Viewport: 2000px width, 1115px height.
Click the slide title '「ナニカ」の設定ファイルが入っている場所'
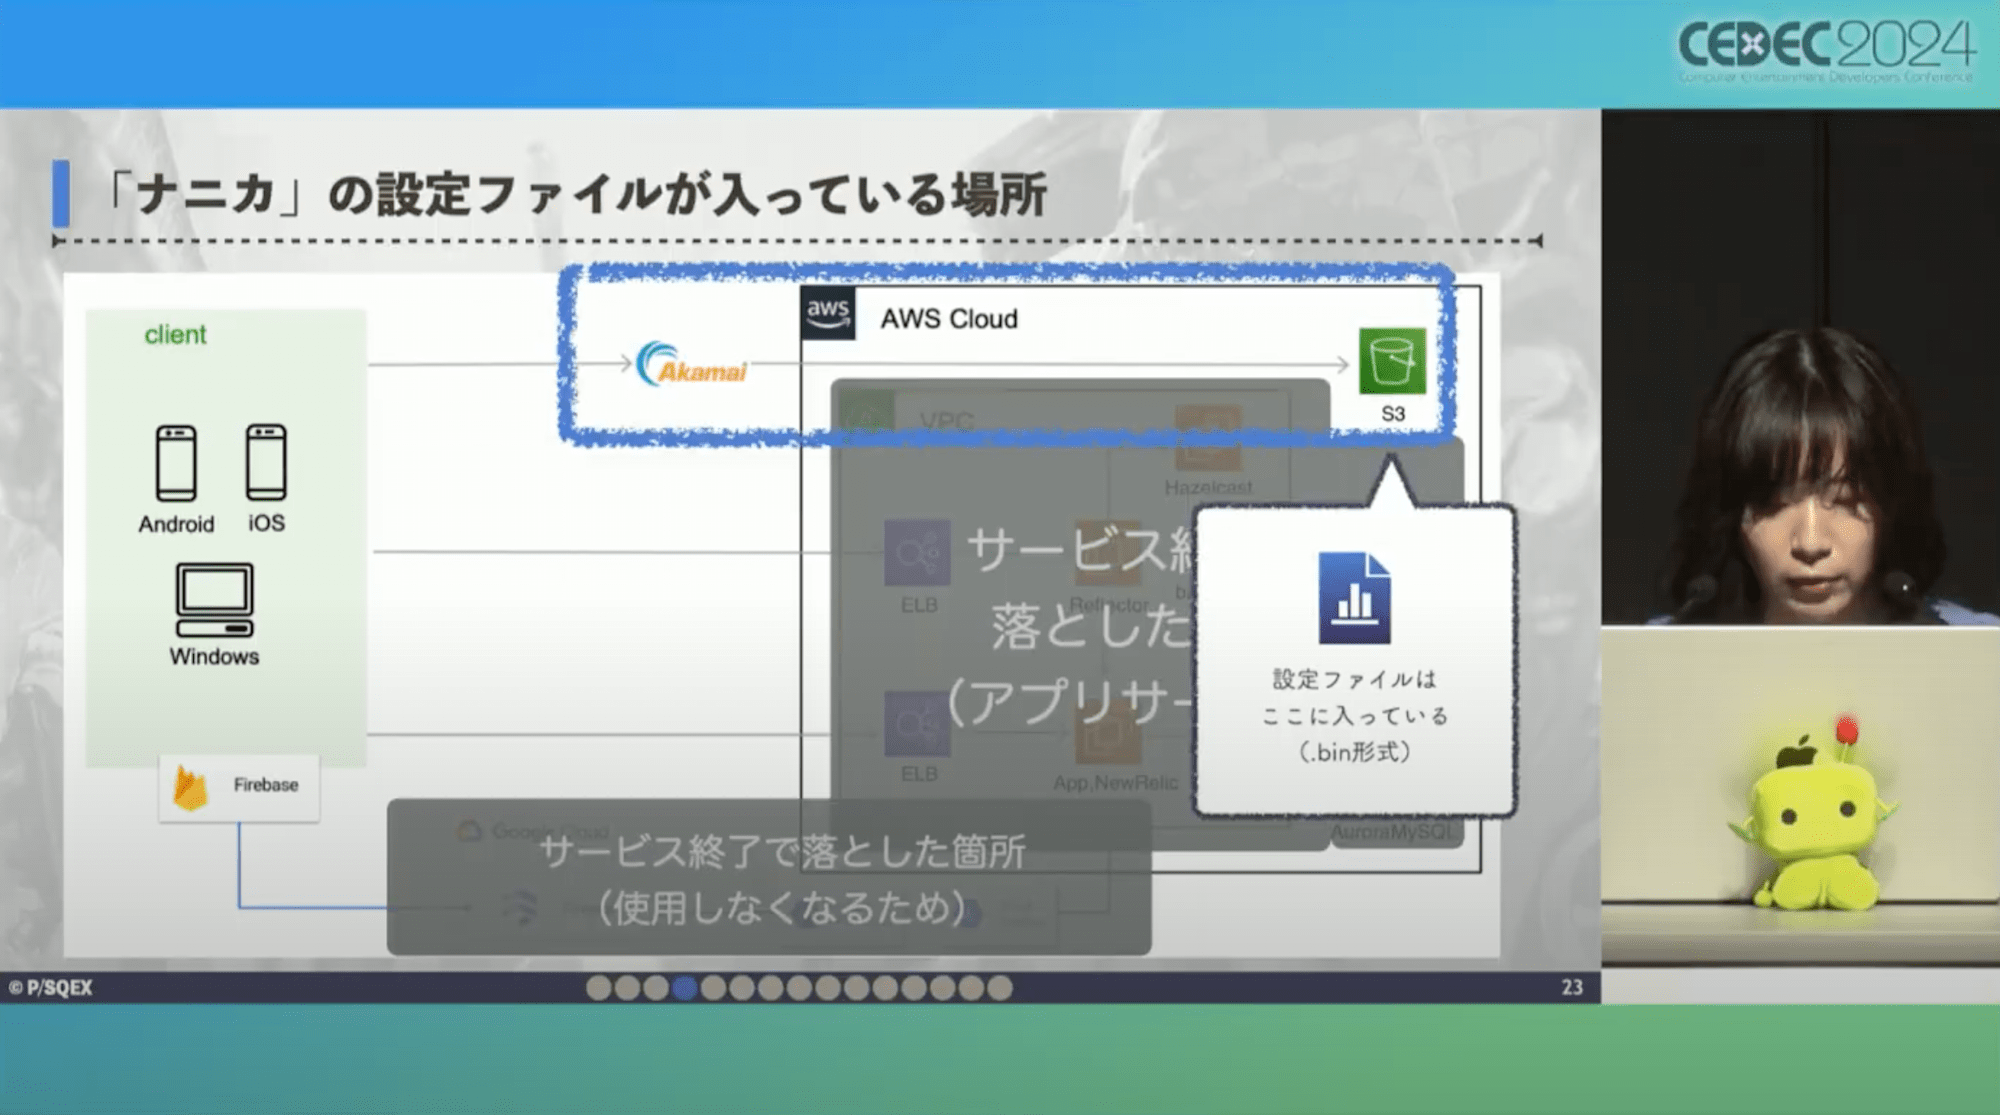[573, 194]
